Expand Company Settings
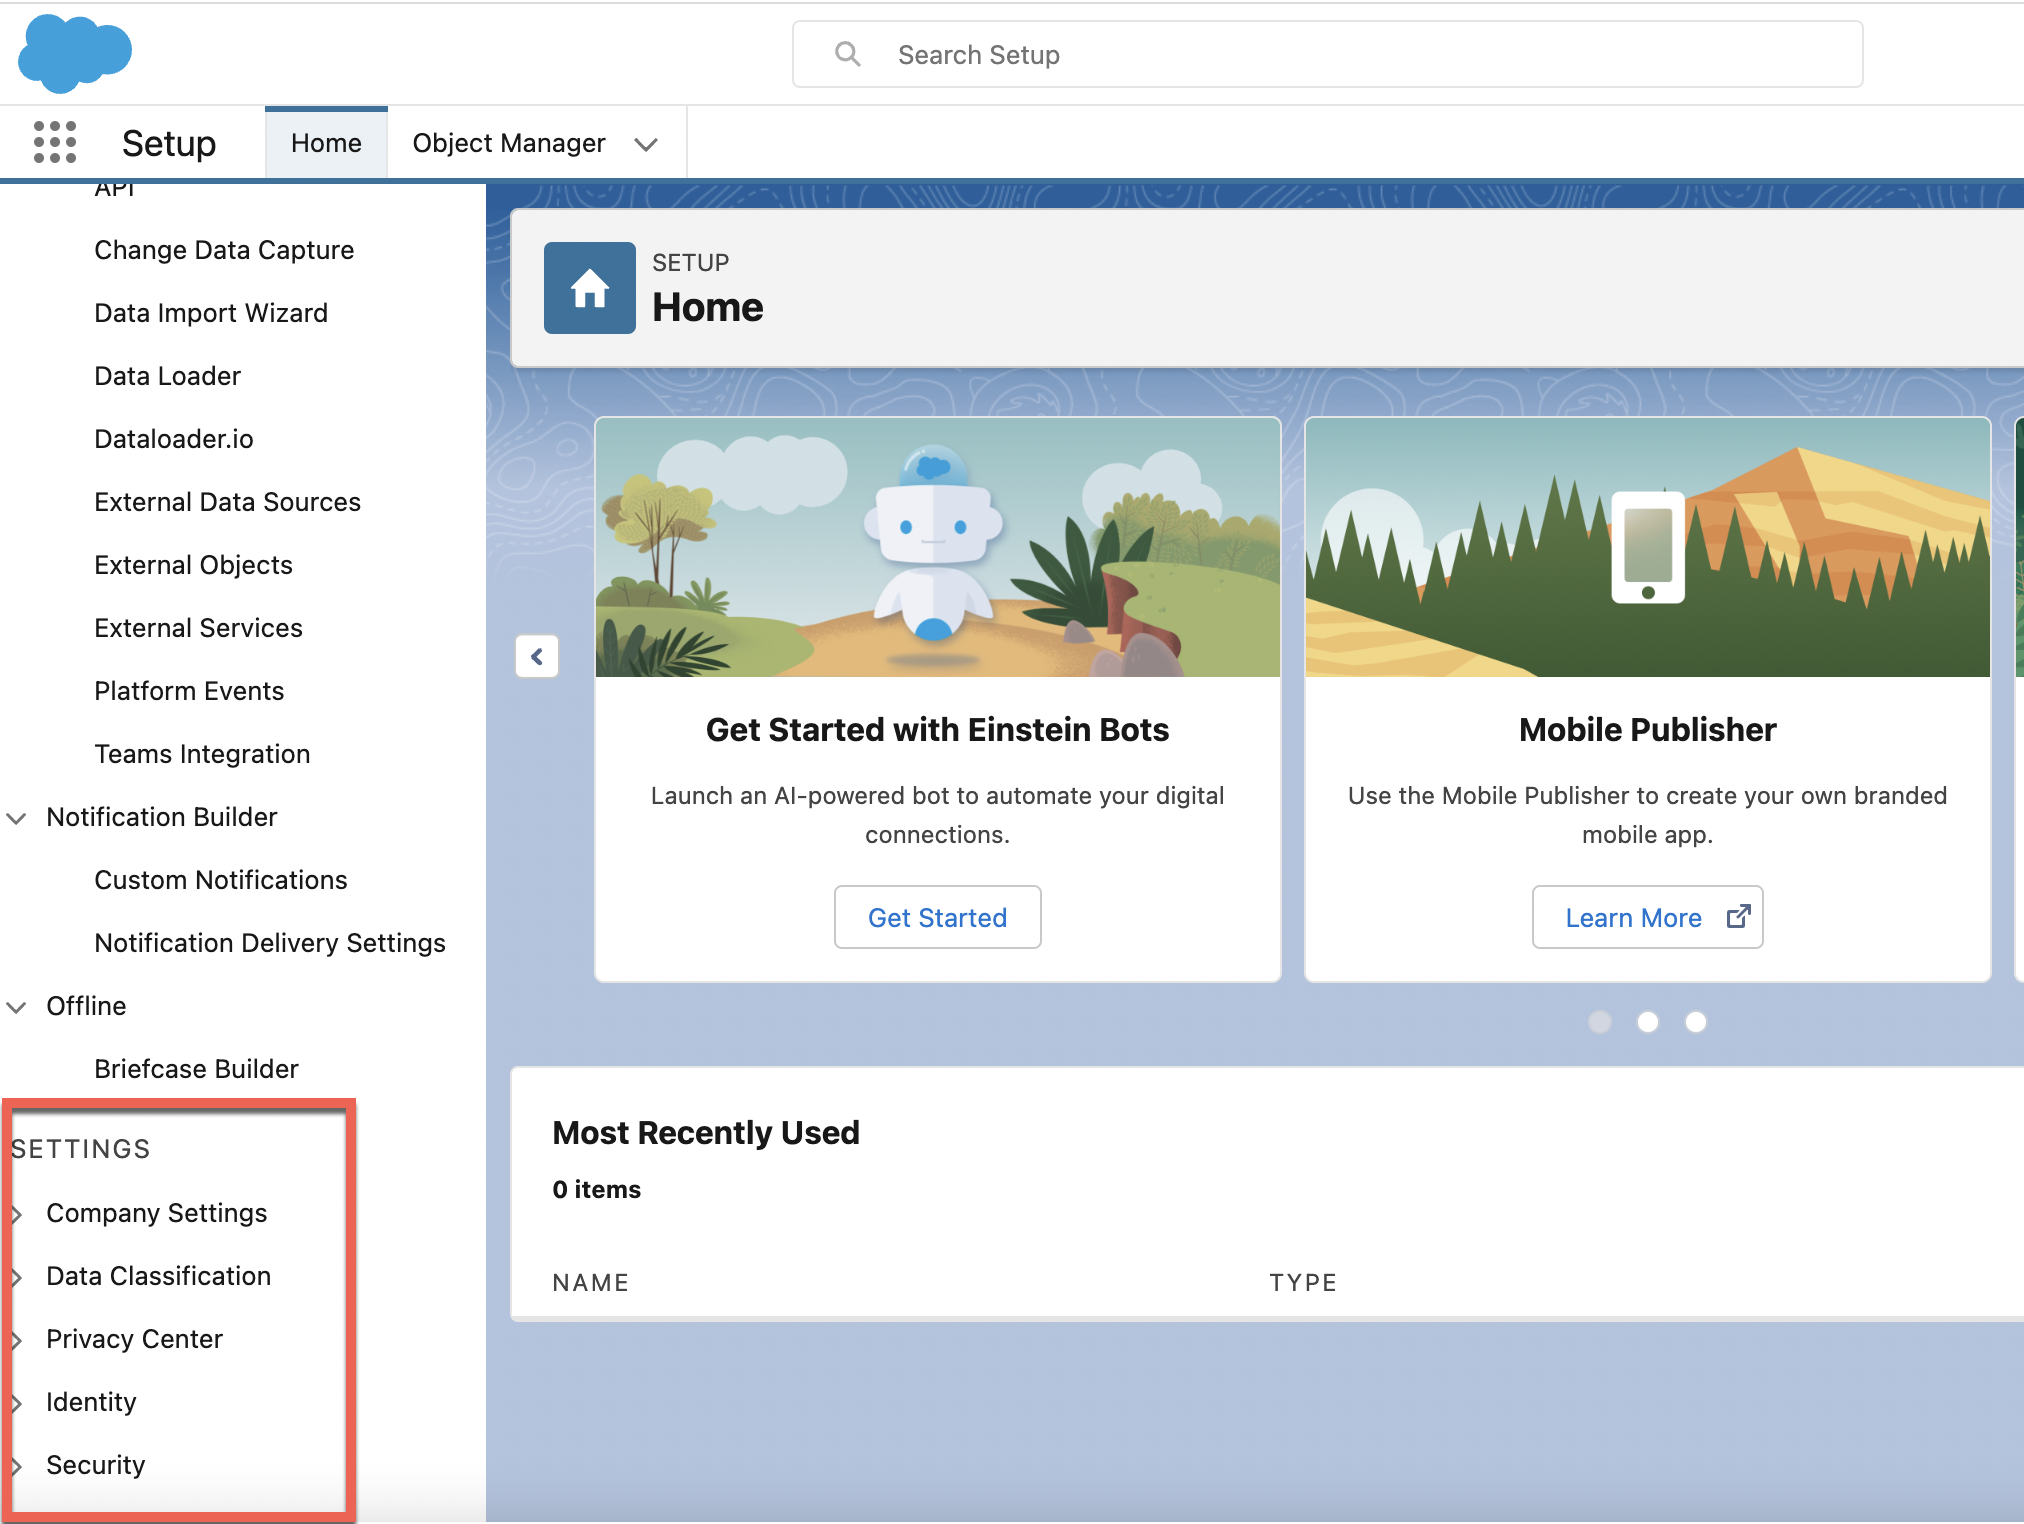 tap(17, 1214)
